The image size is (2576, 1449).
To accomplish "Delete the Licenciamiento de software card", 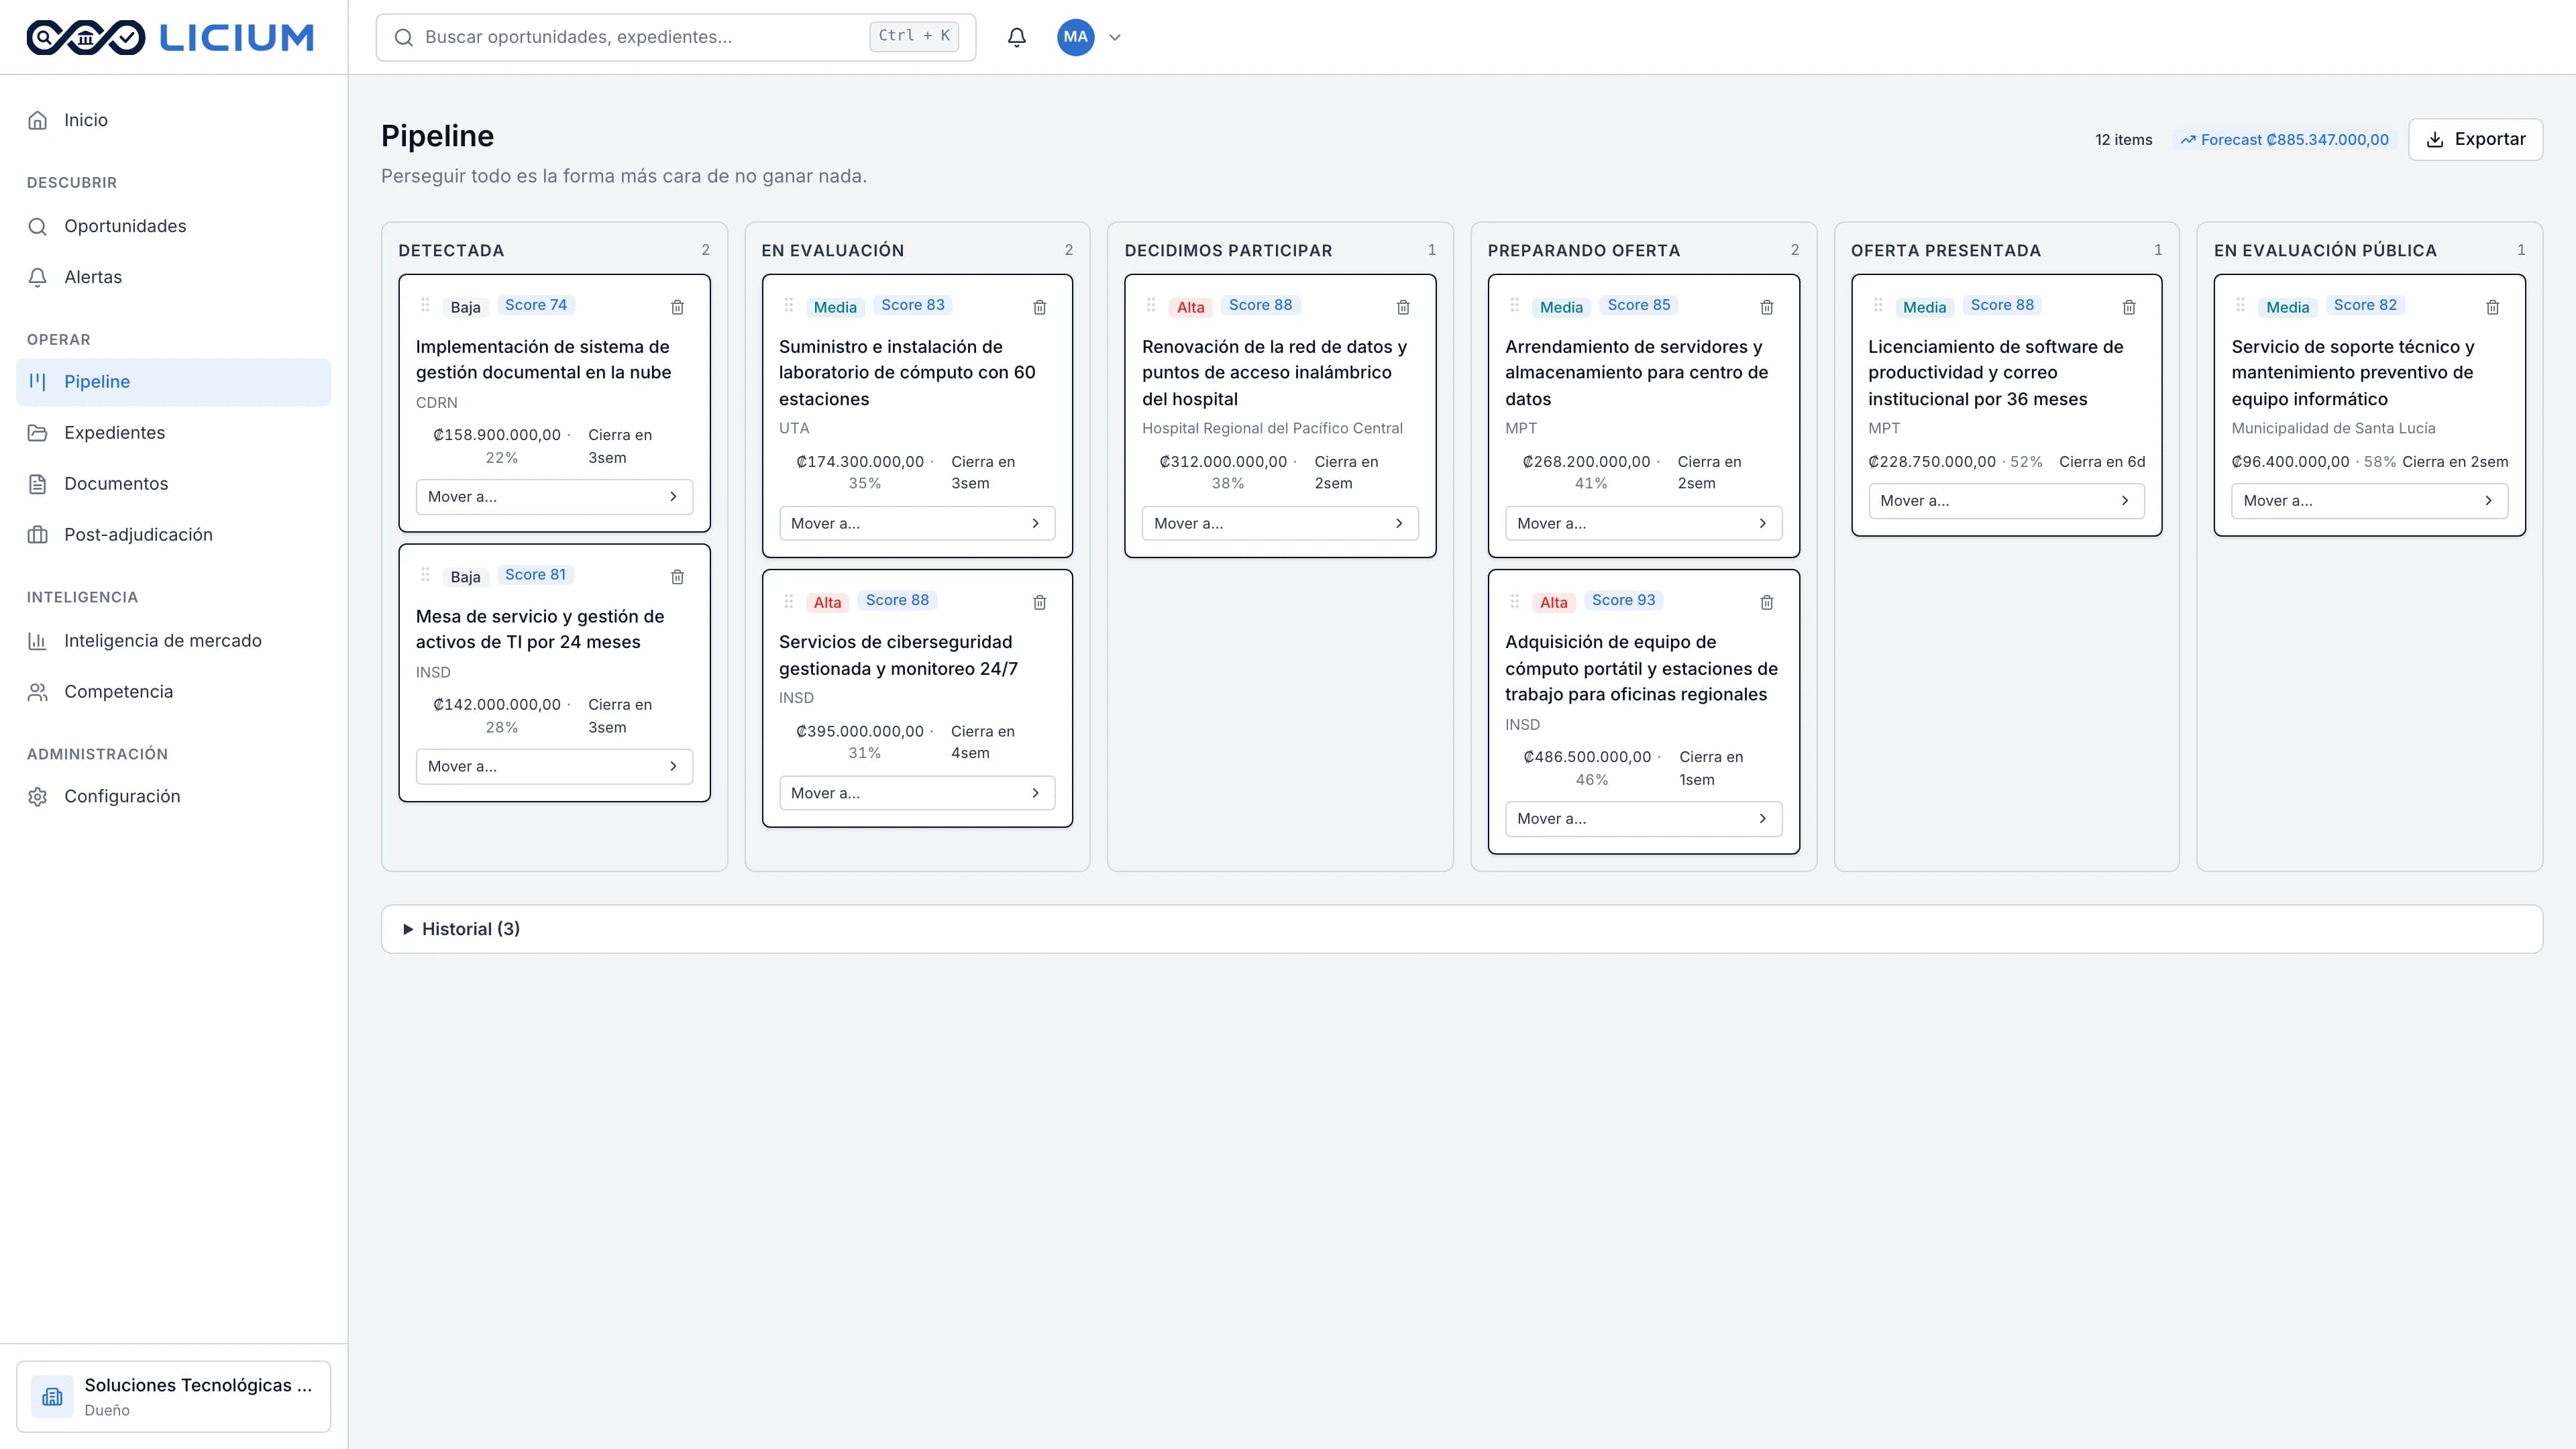I will [2129, 307].
